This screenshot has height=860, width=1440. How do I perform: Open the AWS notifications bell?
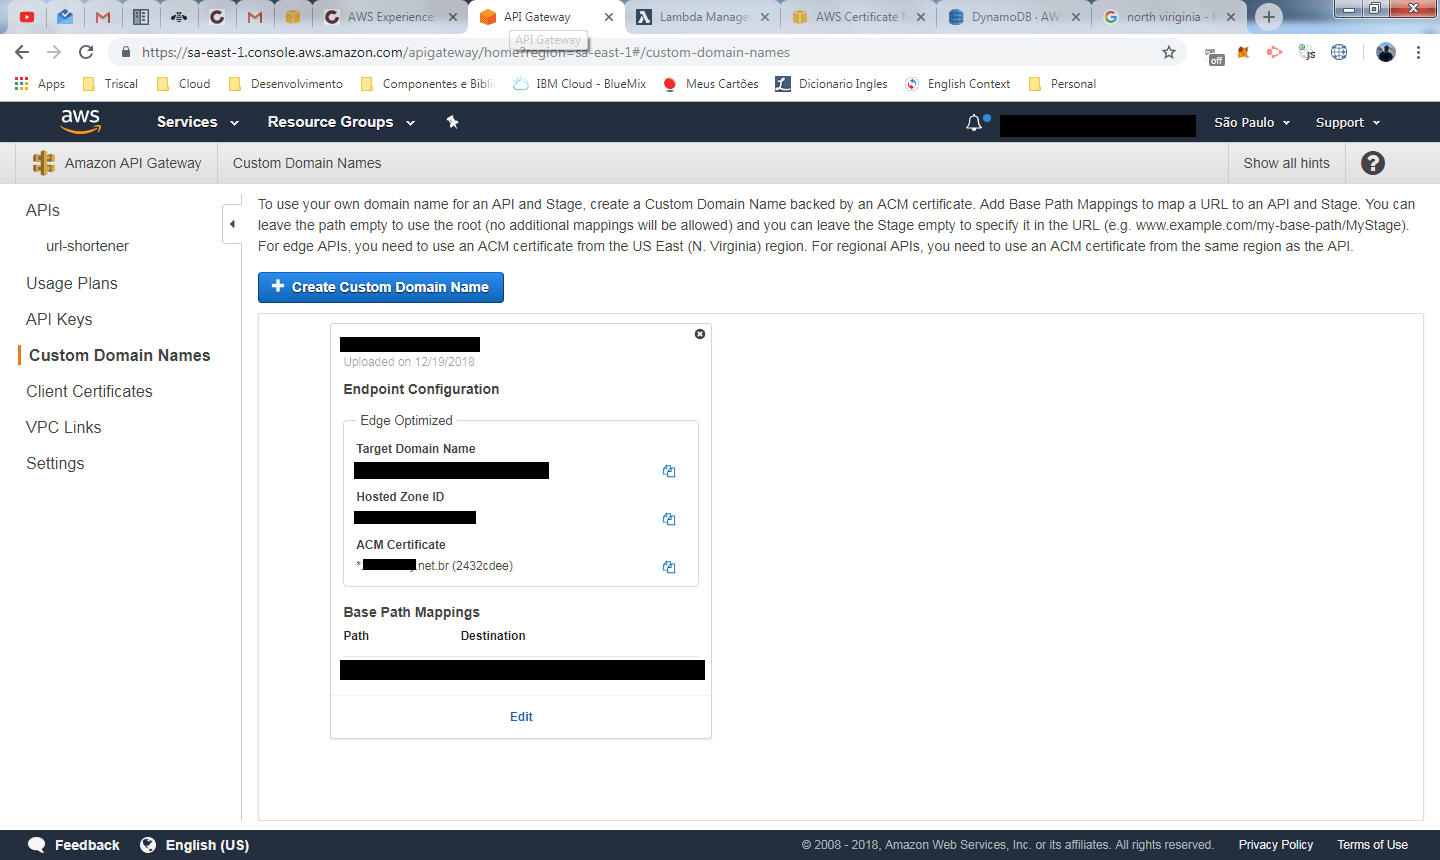tap(975, 122)
